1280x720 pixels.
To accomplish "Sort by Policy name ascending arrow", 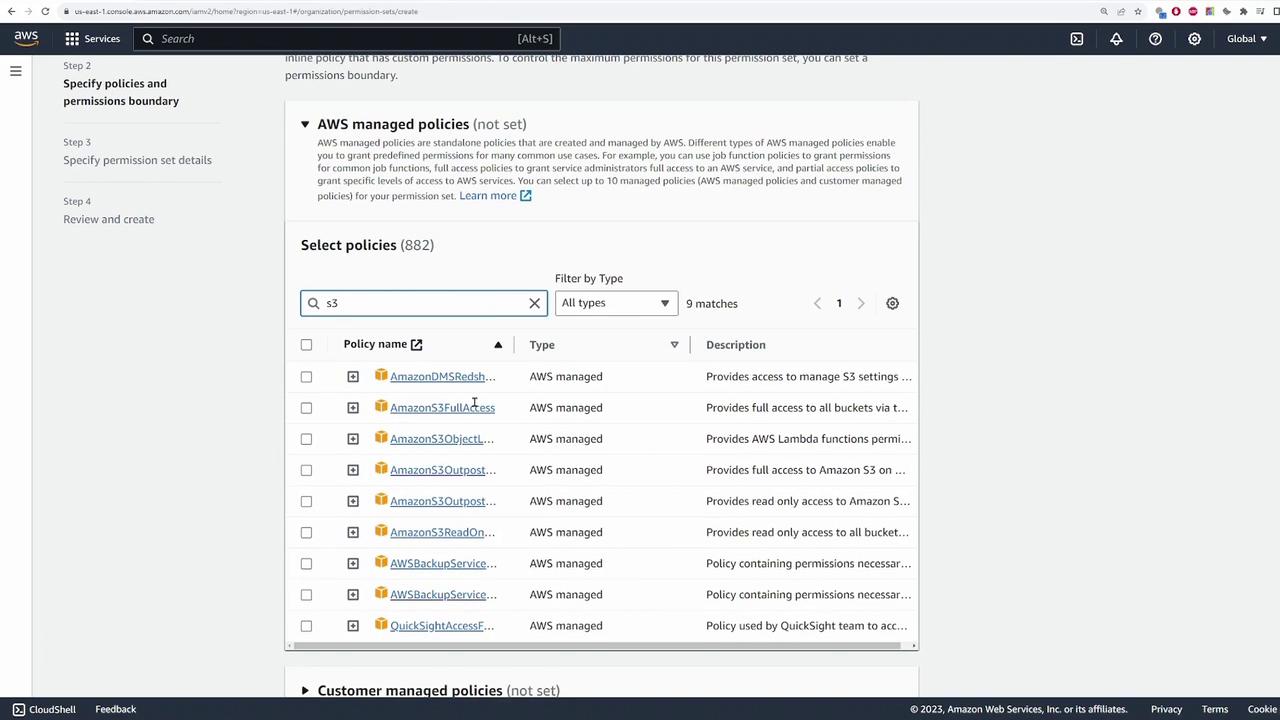I will pyautogui.click(x=498, y=345).
